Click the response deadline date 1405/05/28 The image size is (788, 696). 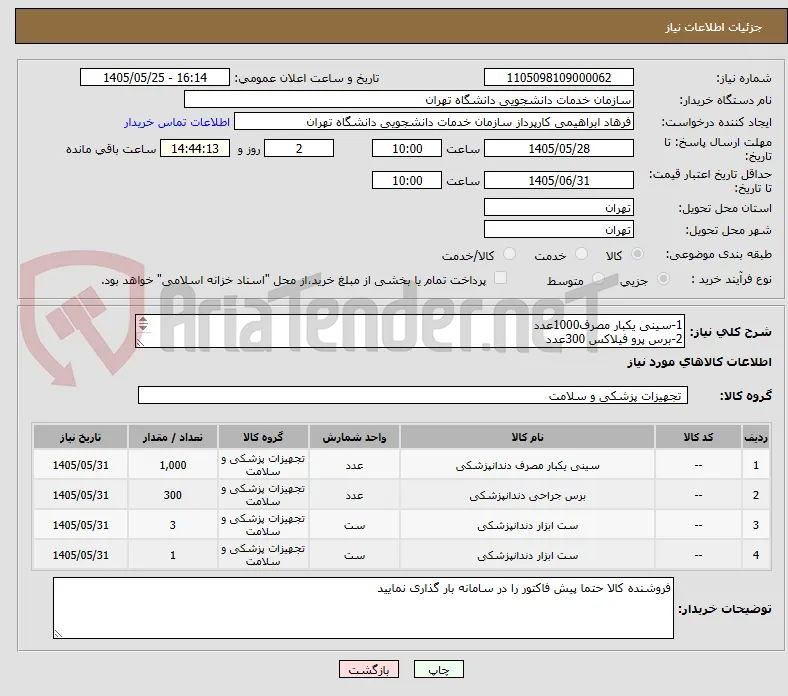point(559,148)
